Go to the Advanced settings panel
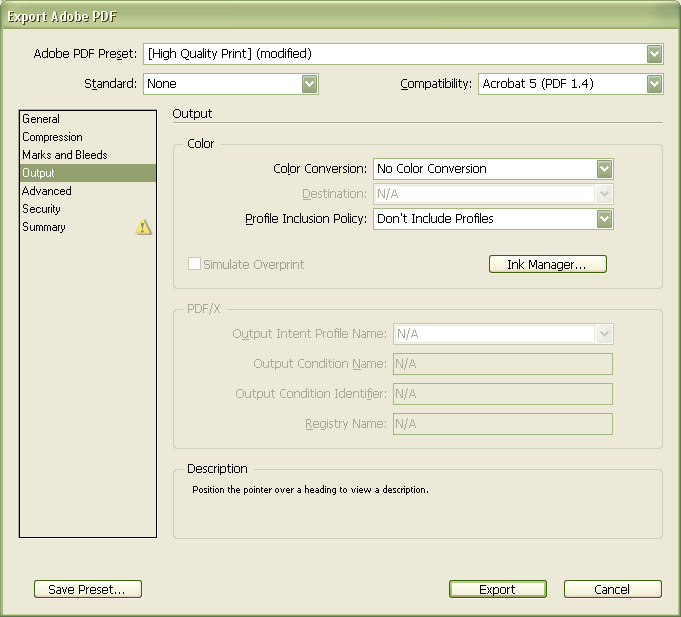Viewport: 681px width, 617px height. point(88,191)
